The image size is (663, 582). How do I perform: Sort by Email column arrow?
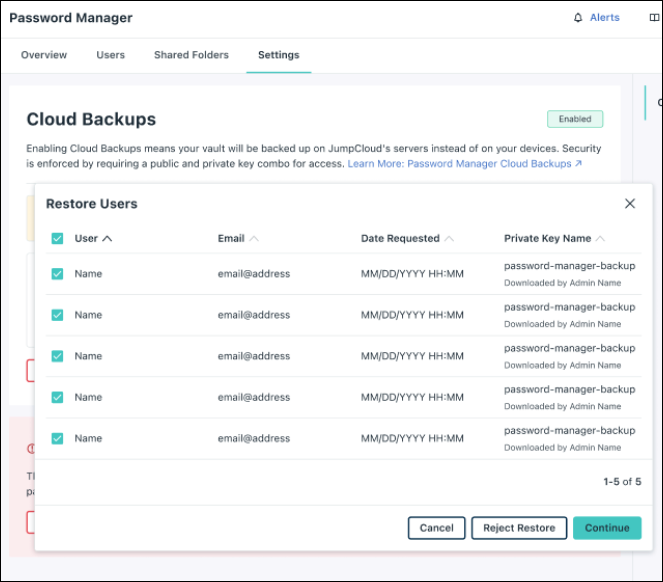254,239
